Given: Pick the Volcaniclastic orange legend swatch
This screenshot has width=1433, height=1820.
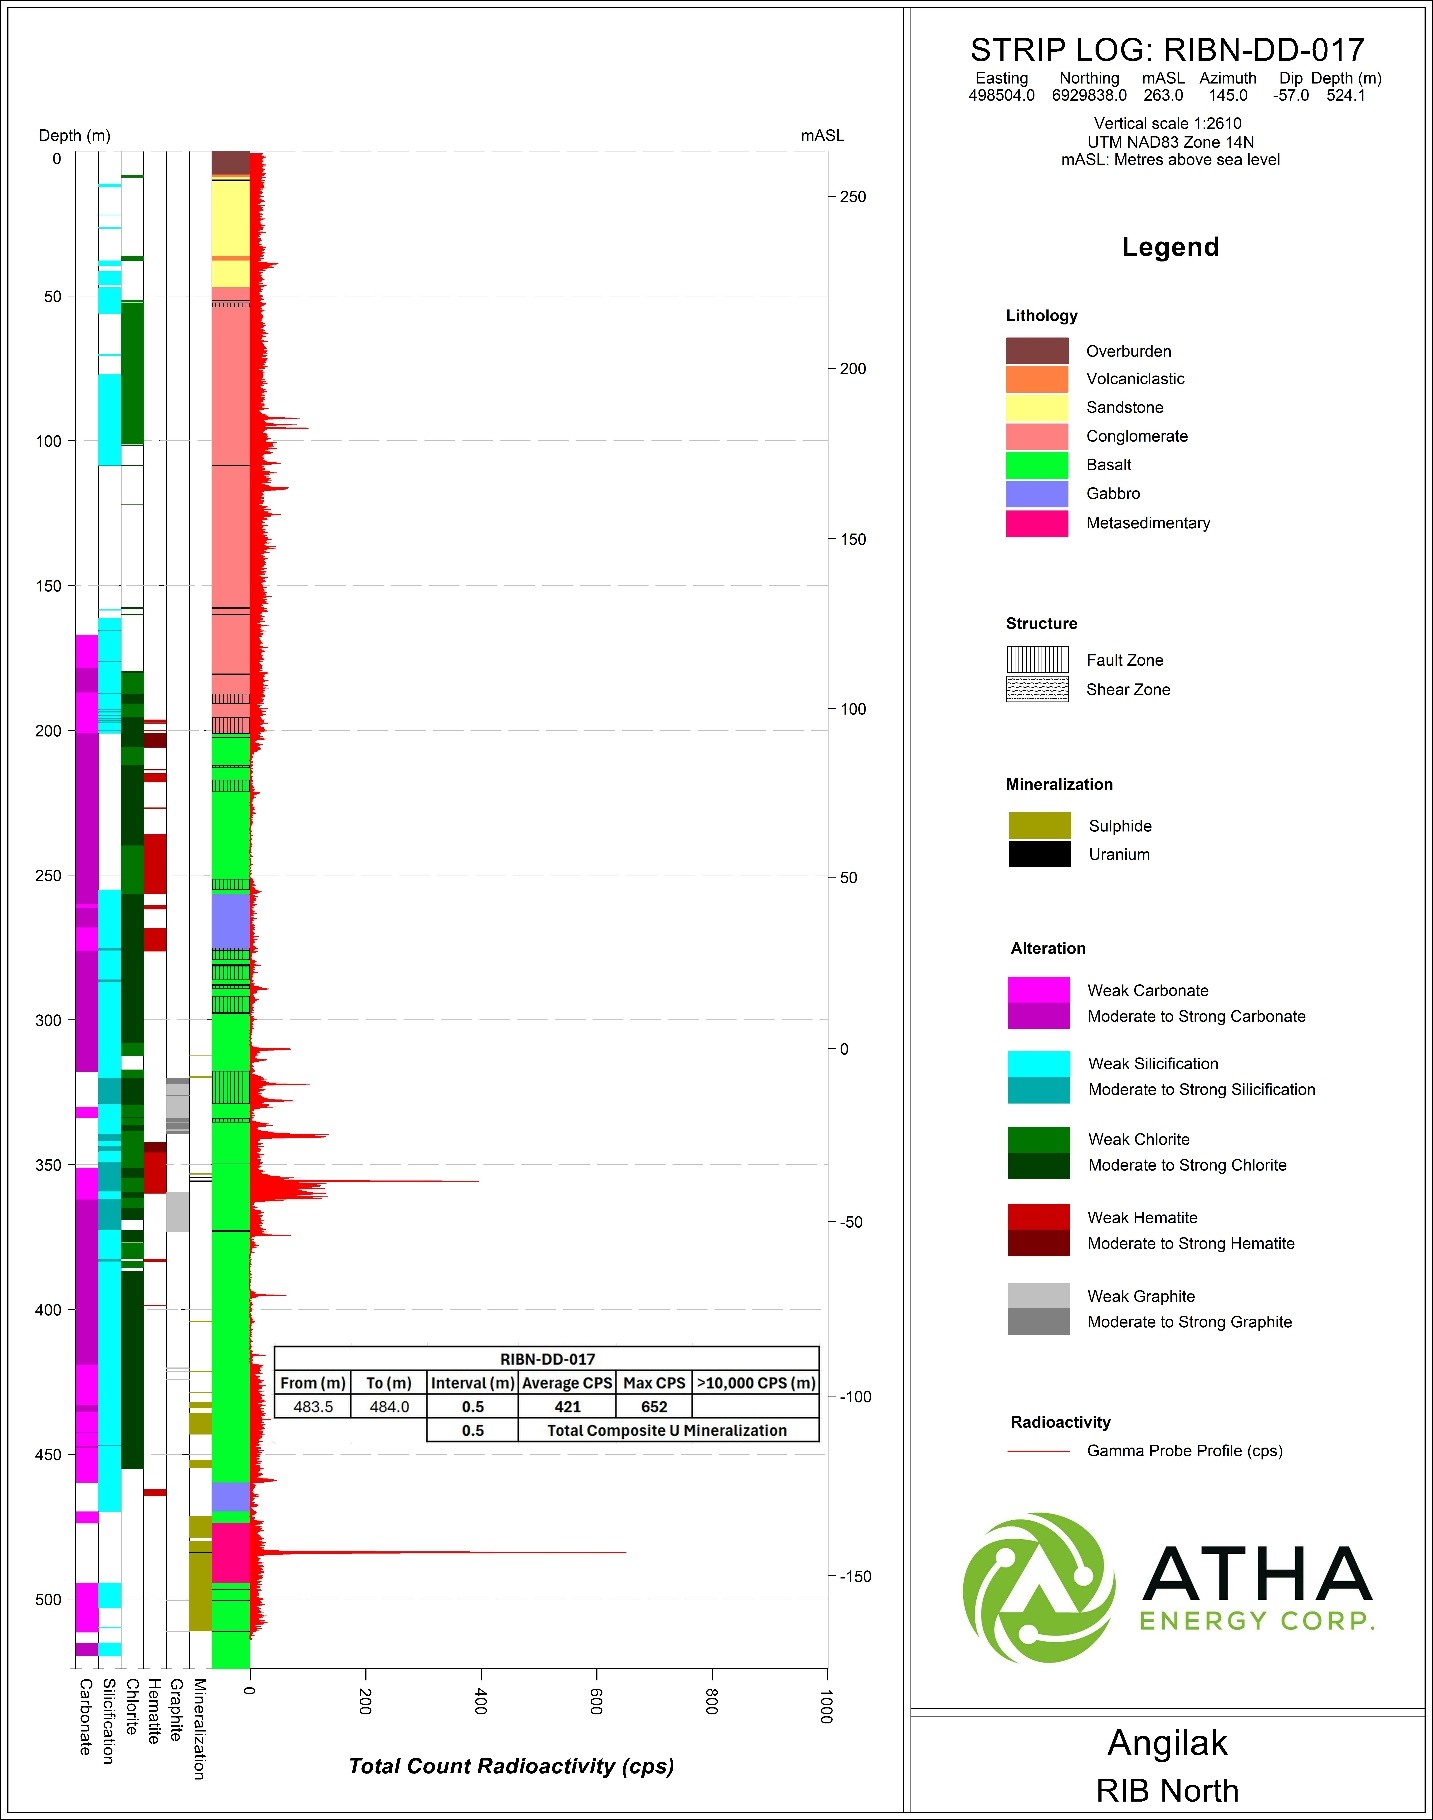Looking at the screenshot, I should point(1037,380).
